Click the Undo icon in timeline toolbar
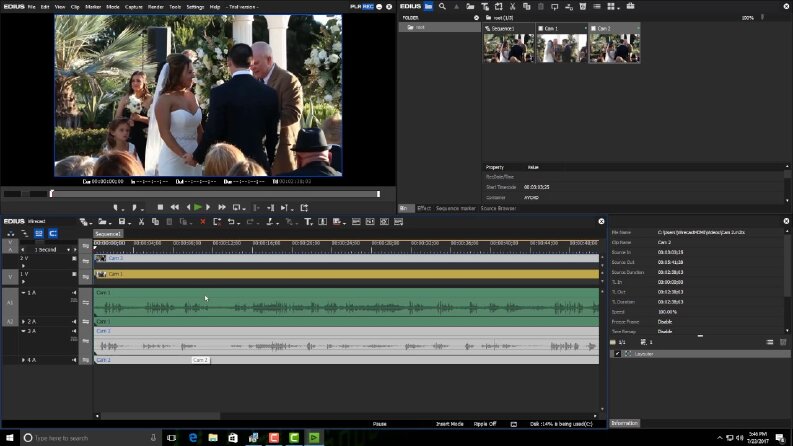 tap(231, 221)
